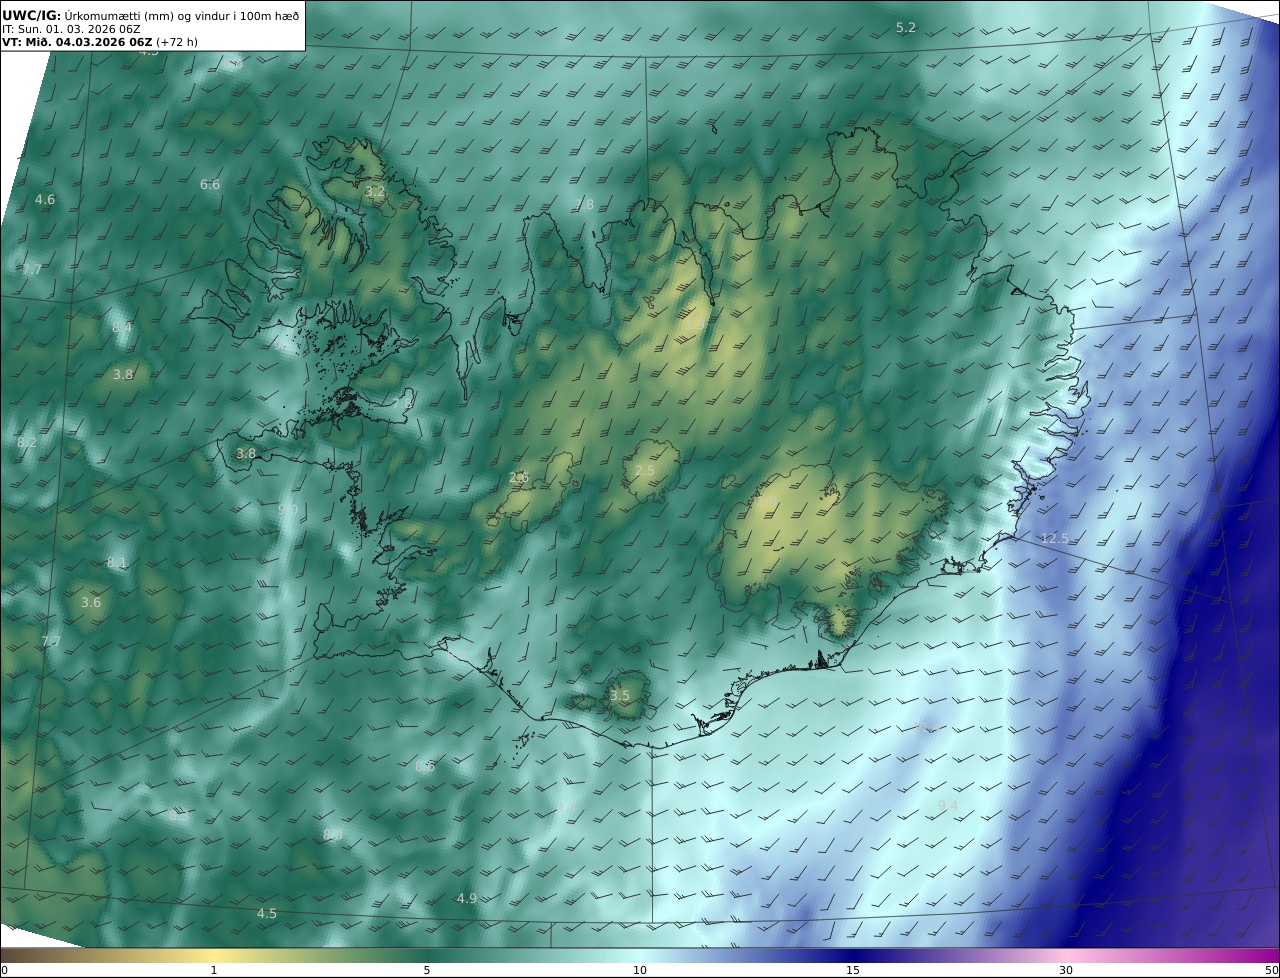Click the precipitable water color scale bar
Screen dimensions: 1280x978
[640, 956]
